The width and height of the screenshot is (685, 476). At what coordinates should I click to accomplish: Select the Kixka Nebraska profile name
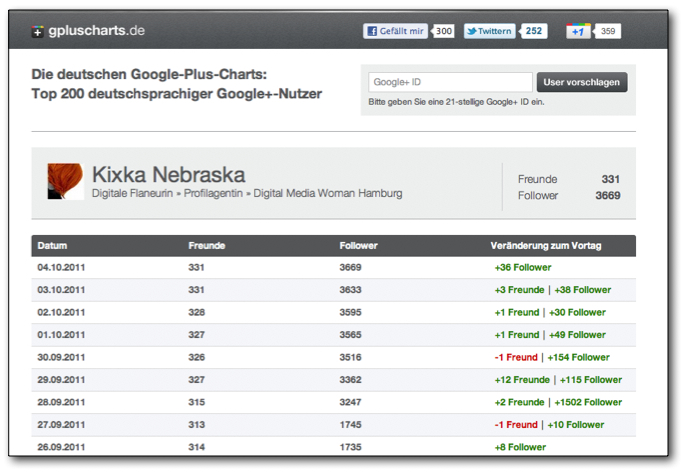[x=168, y=175]
